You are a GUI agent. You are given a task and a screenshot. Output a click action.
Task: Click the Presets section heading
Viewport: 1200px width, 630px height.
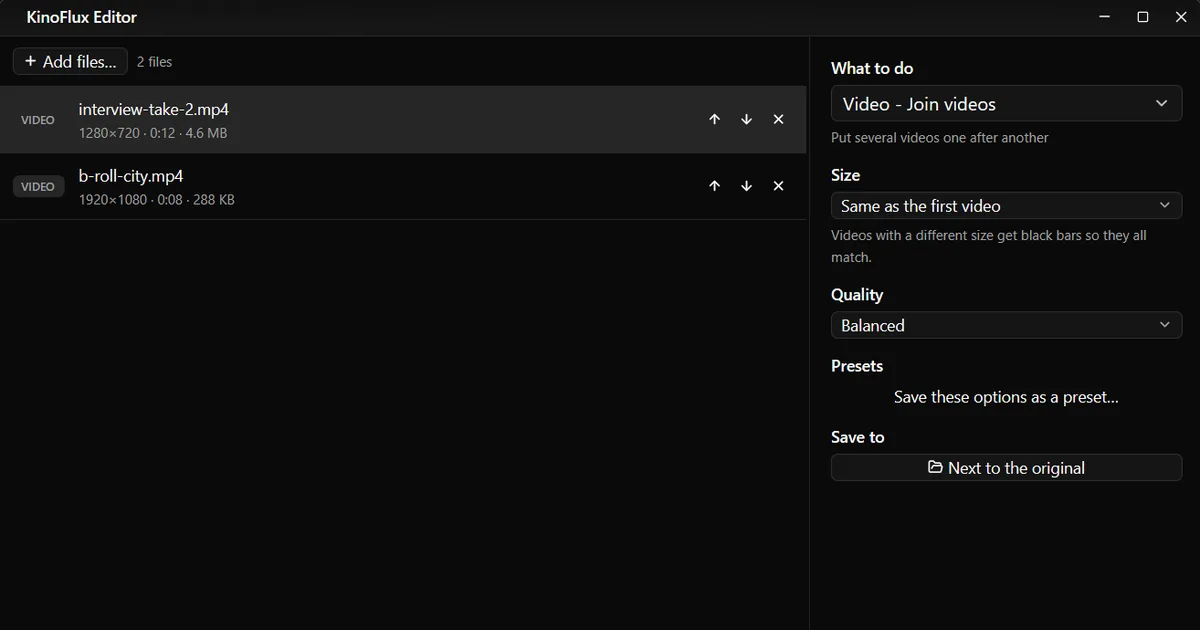(857, 366)
